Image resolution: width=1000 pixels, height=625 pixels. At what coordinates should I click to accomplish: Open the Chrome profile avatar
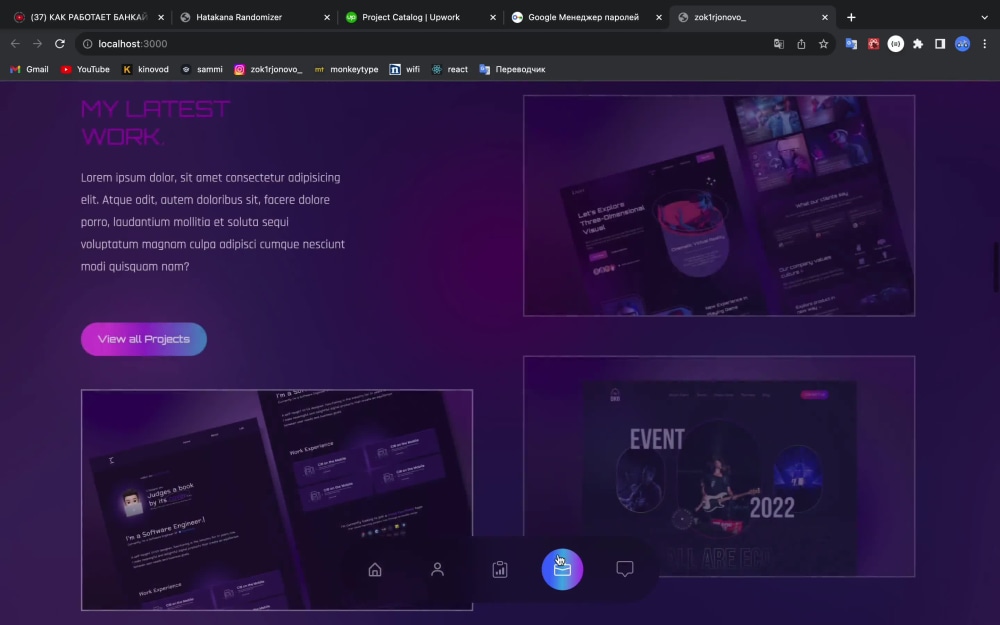[962, 44]
